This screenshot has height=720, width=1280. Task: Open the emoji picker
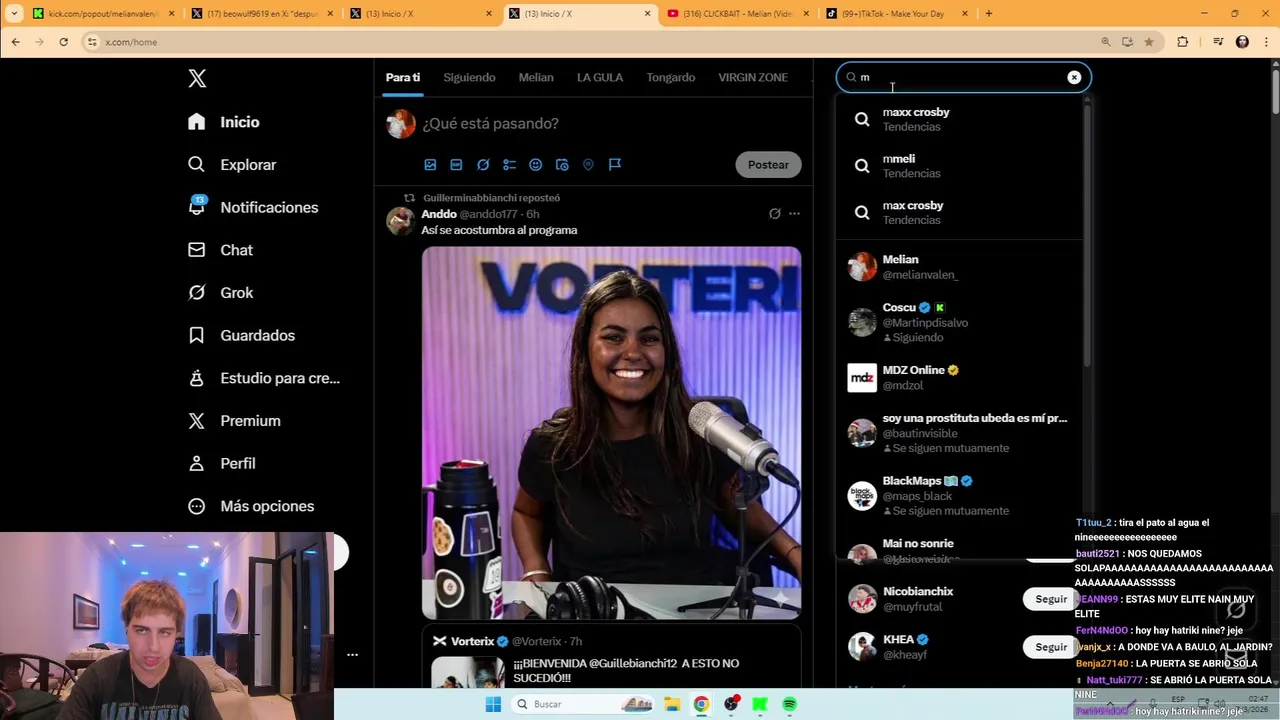coord(535,165)
